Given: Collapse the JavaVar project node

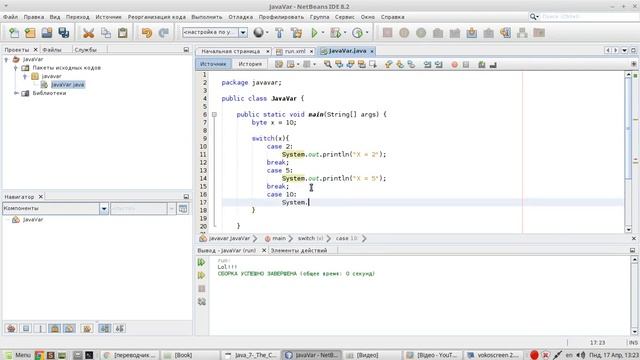Looking at the screenshot, I should tap(6, 60).
